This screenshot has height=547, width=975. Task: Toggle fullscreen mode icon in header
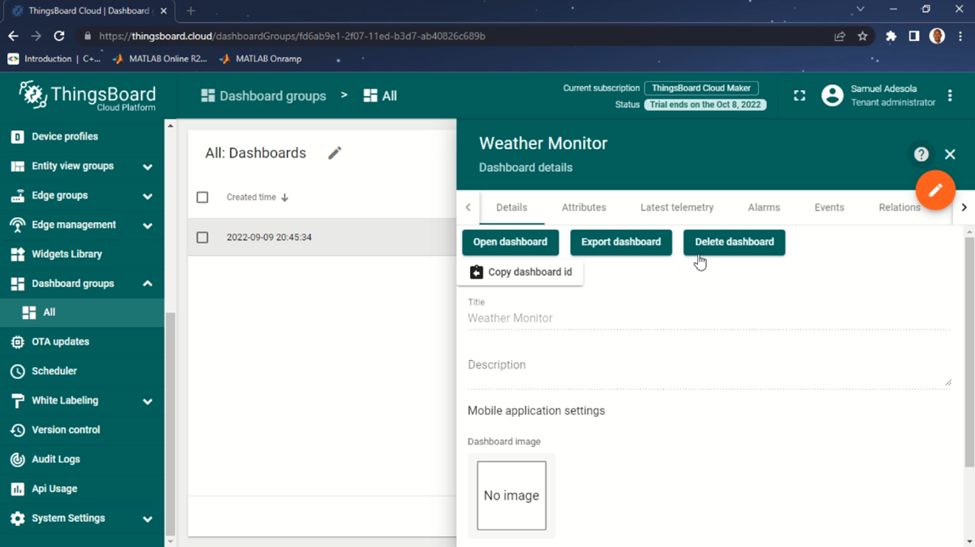coord(800,96)
